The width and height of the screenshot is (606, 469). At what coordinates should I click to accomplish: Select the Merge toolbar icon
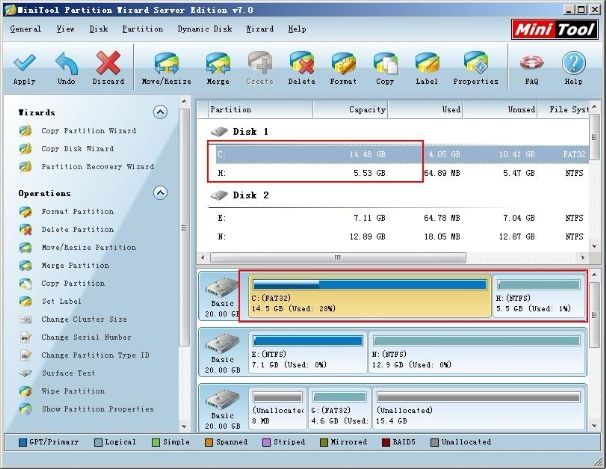[x=218, y=63]
